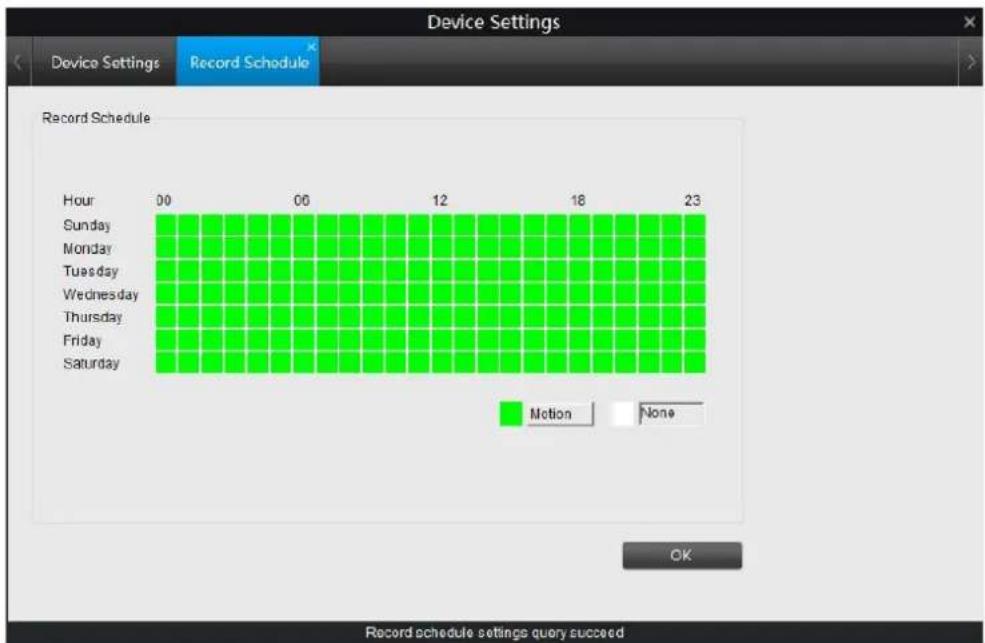Viewport: 985px width, 643px height.
Task: Click the Record Schedule group title
Action: click(96, 117)
